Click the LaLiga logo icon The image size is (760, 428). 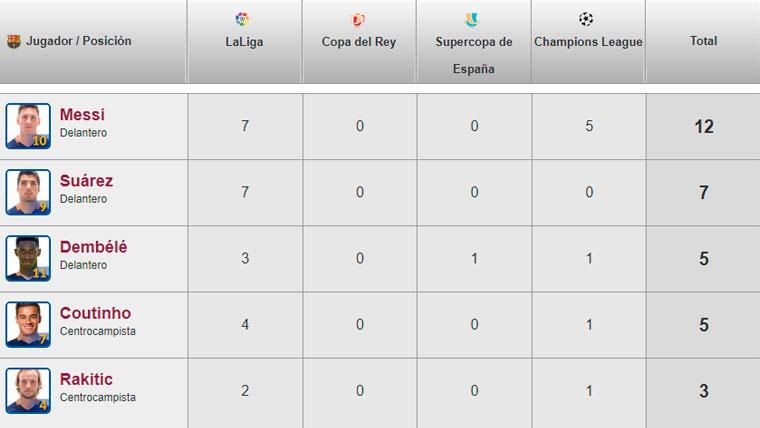pos(243,19)
